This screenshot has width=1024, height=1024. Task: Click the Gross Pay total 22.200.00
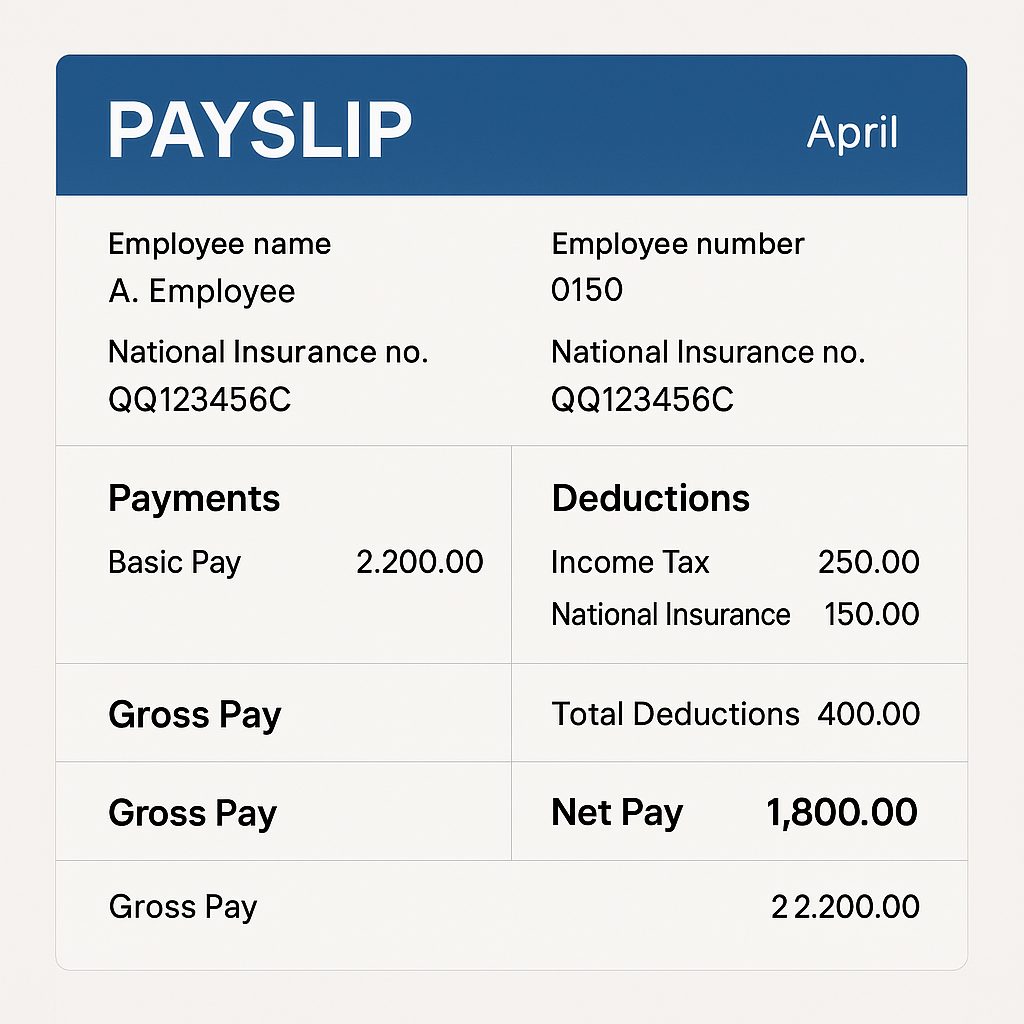845,907
